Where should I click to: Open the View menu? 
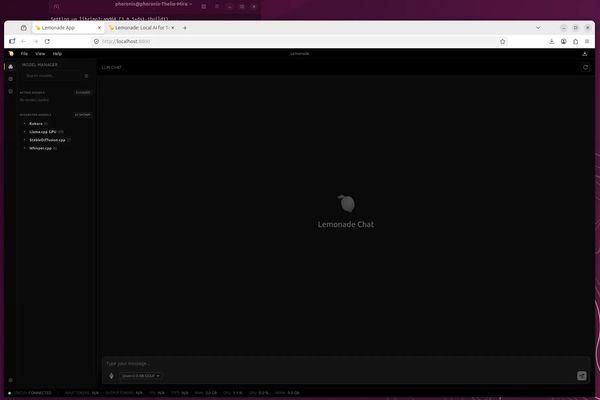tap(40, 54)
